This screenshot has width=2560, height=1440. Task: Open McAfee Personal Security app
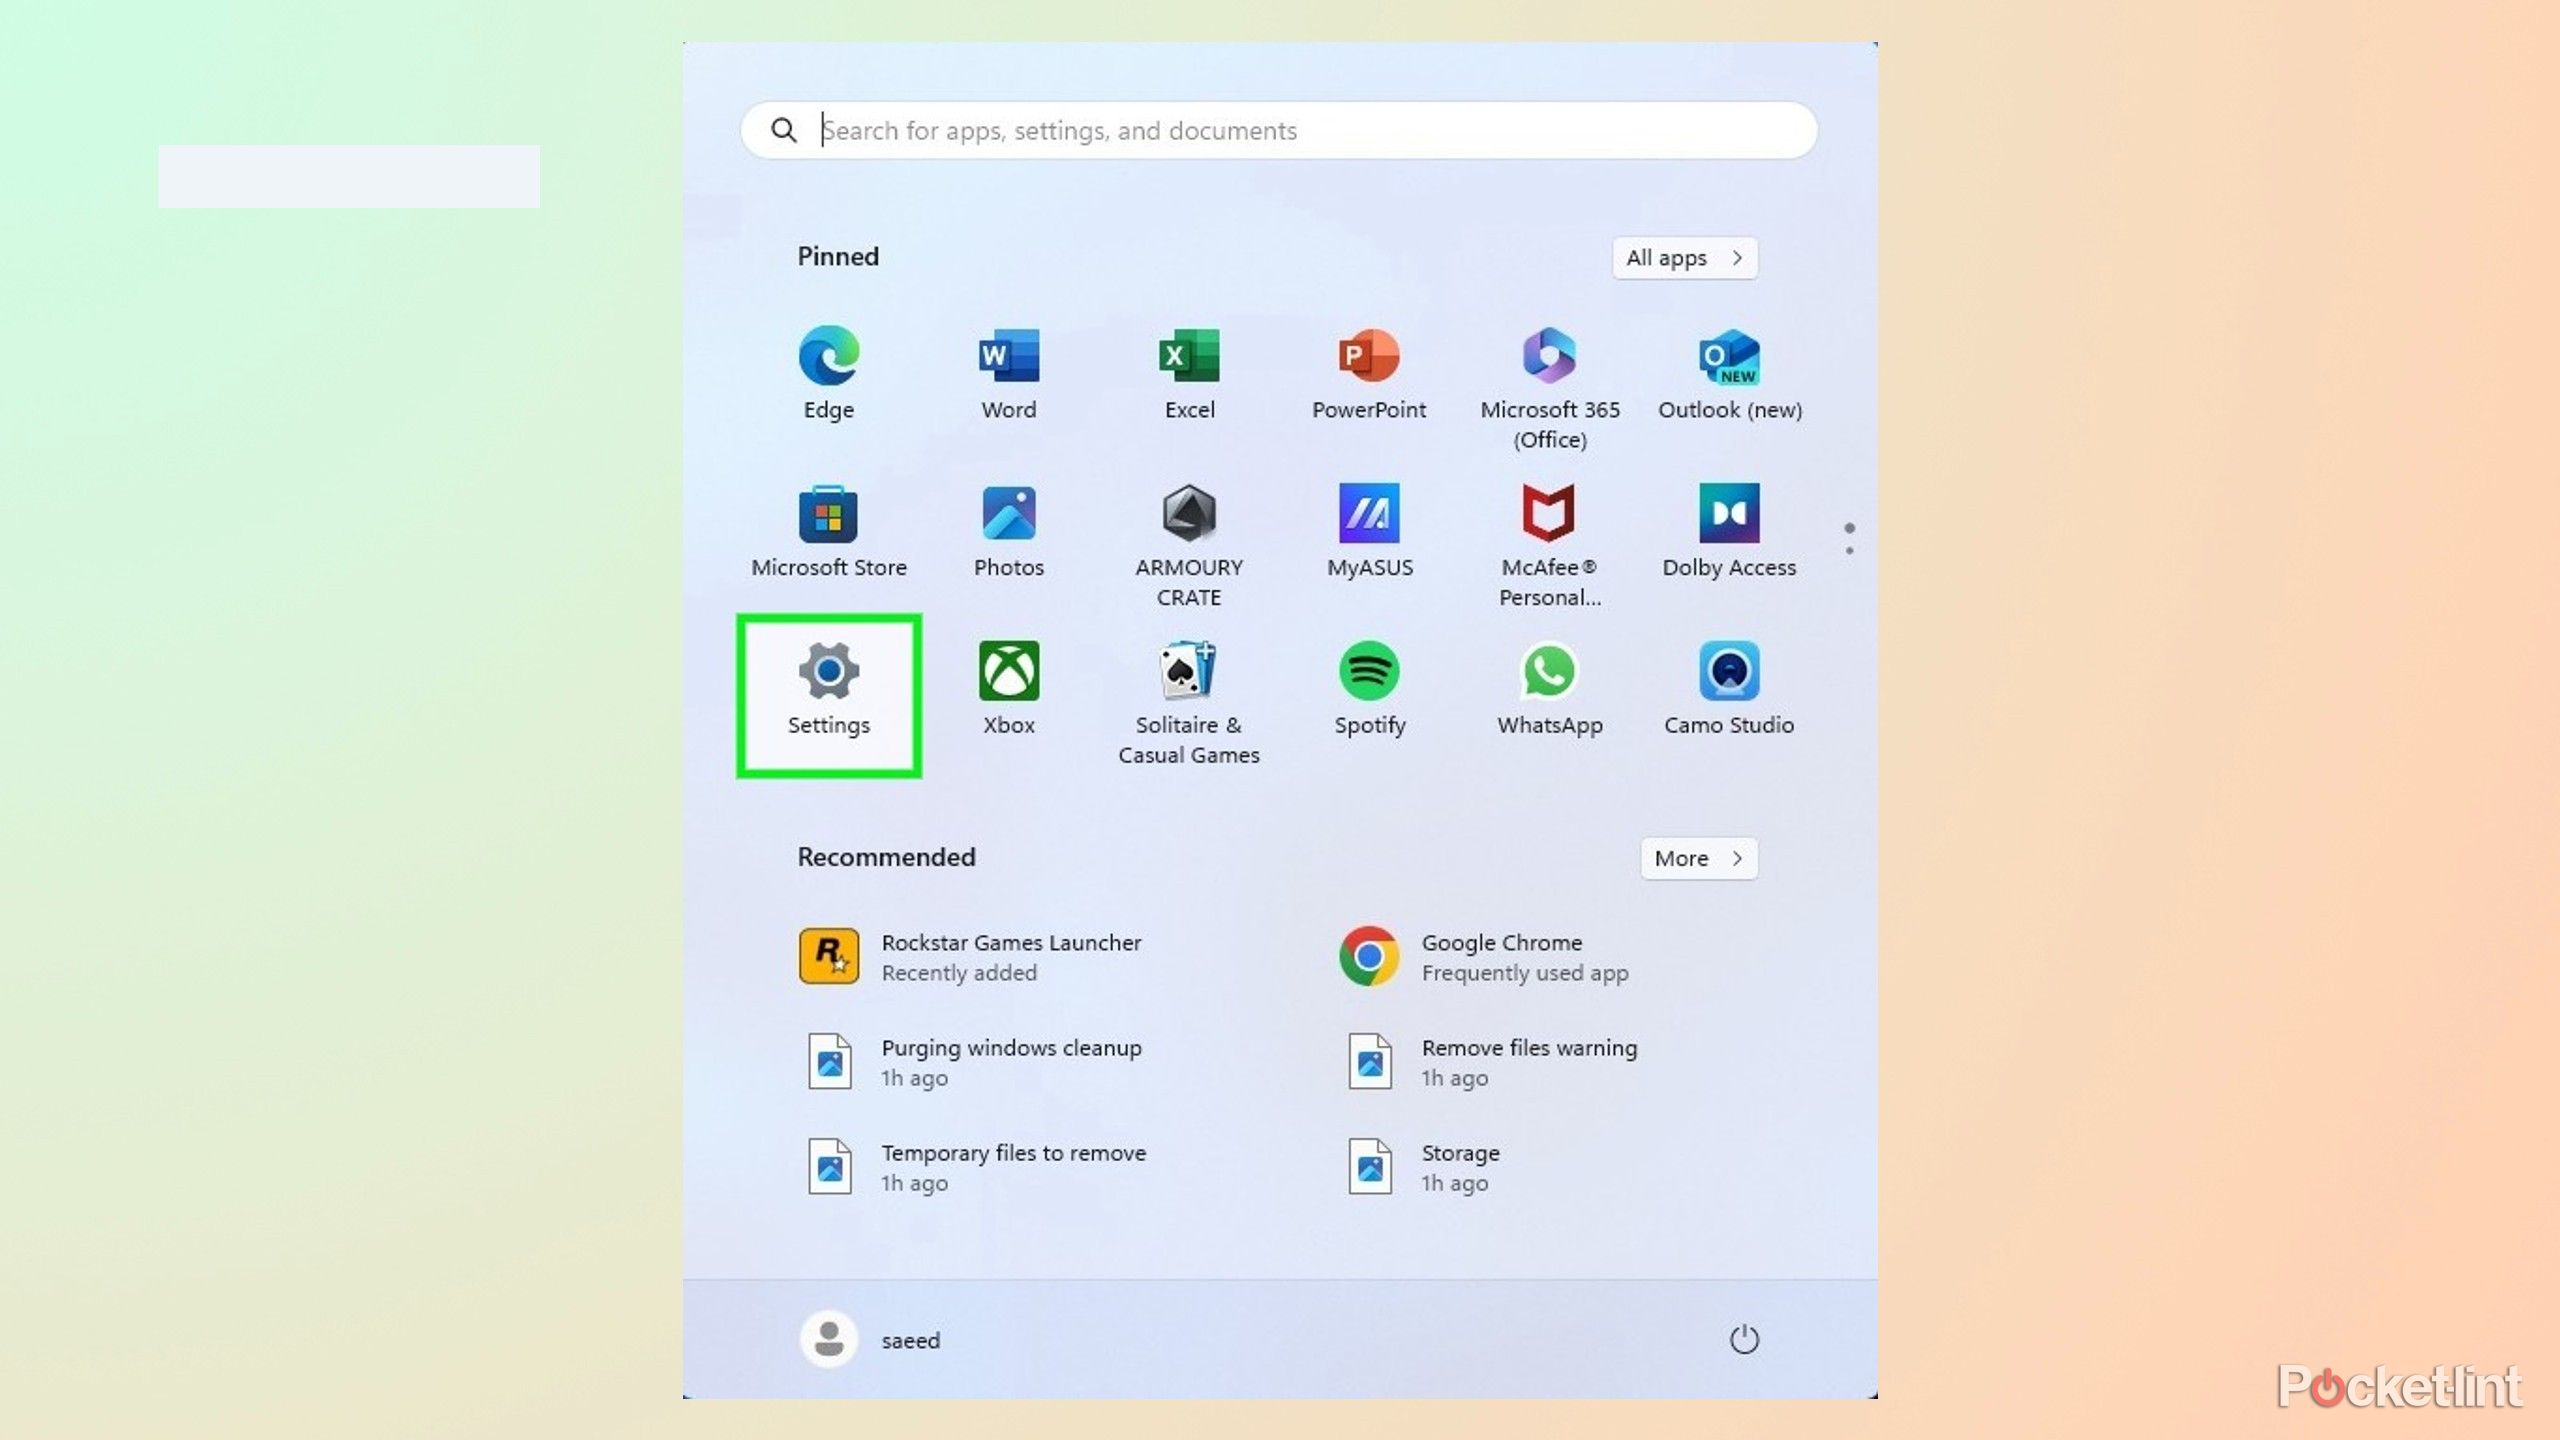1549,546
